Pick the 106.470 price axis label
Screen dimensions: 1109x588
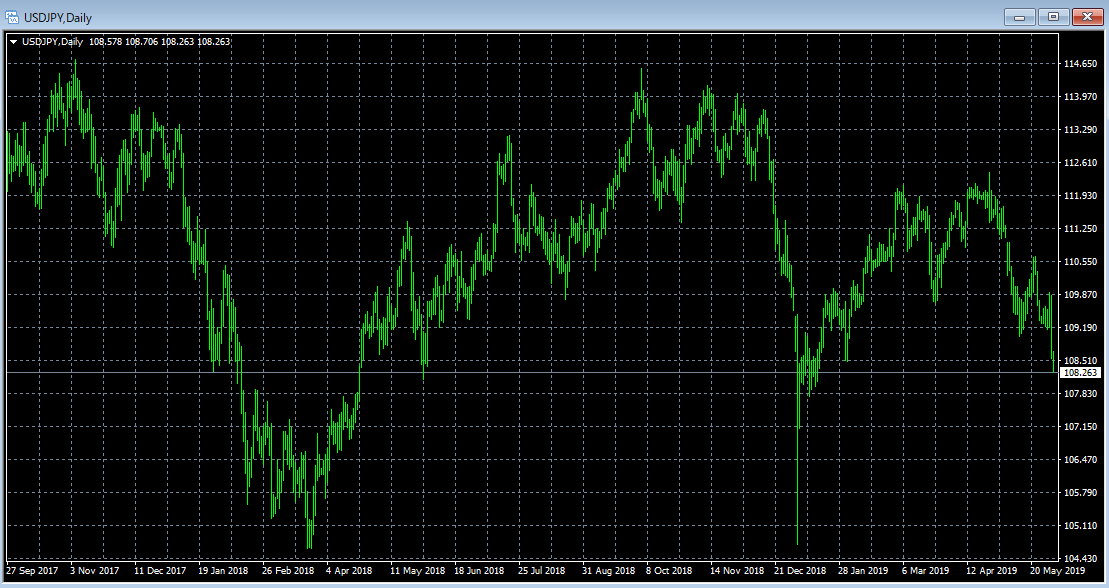pos(1080,459)
